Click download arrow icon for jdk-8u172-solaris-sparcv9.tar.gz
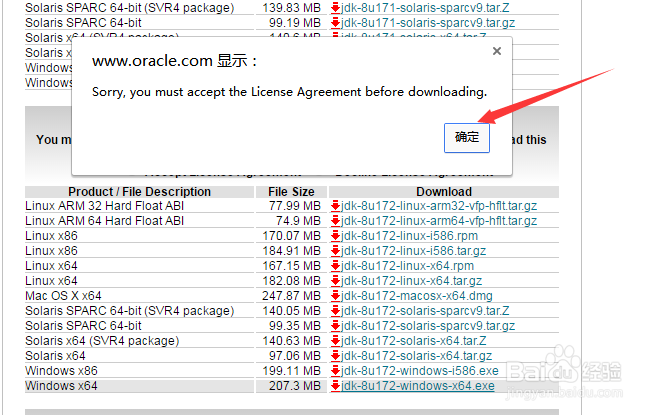 pyautogui.click(x=335, y=326)
